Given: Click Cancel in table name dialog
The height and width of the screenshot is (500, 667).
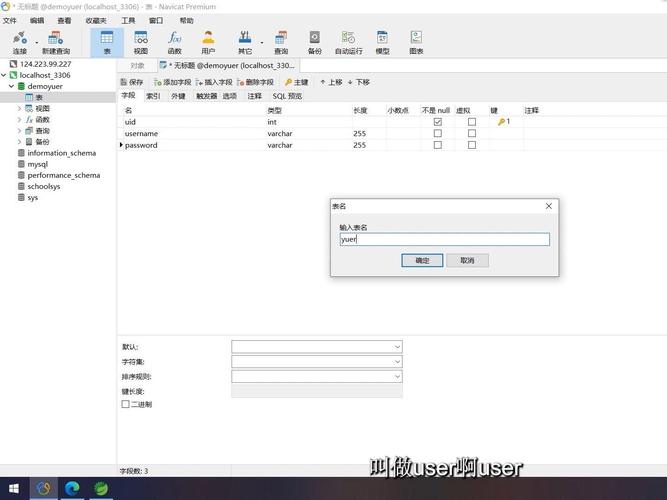Looking at the screenshot, I should (x=467, y=260).
